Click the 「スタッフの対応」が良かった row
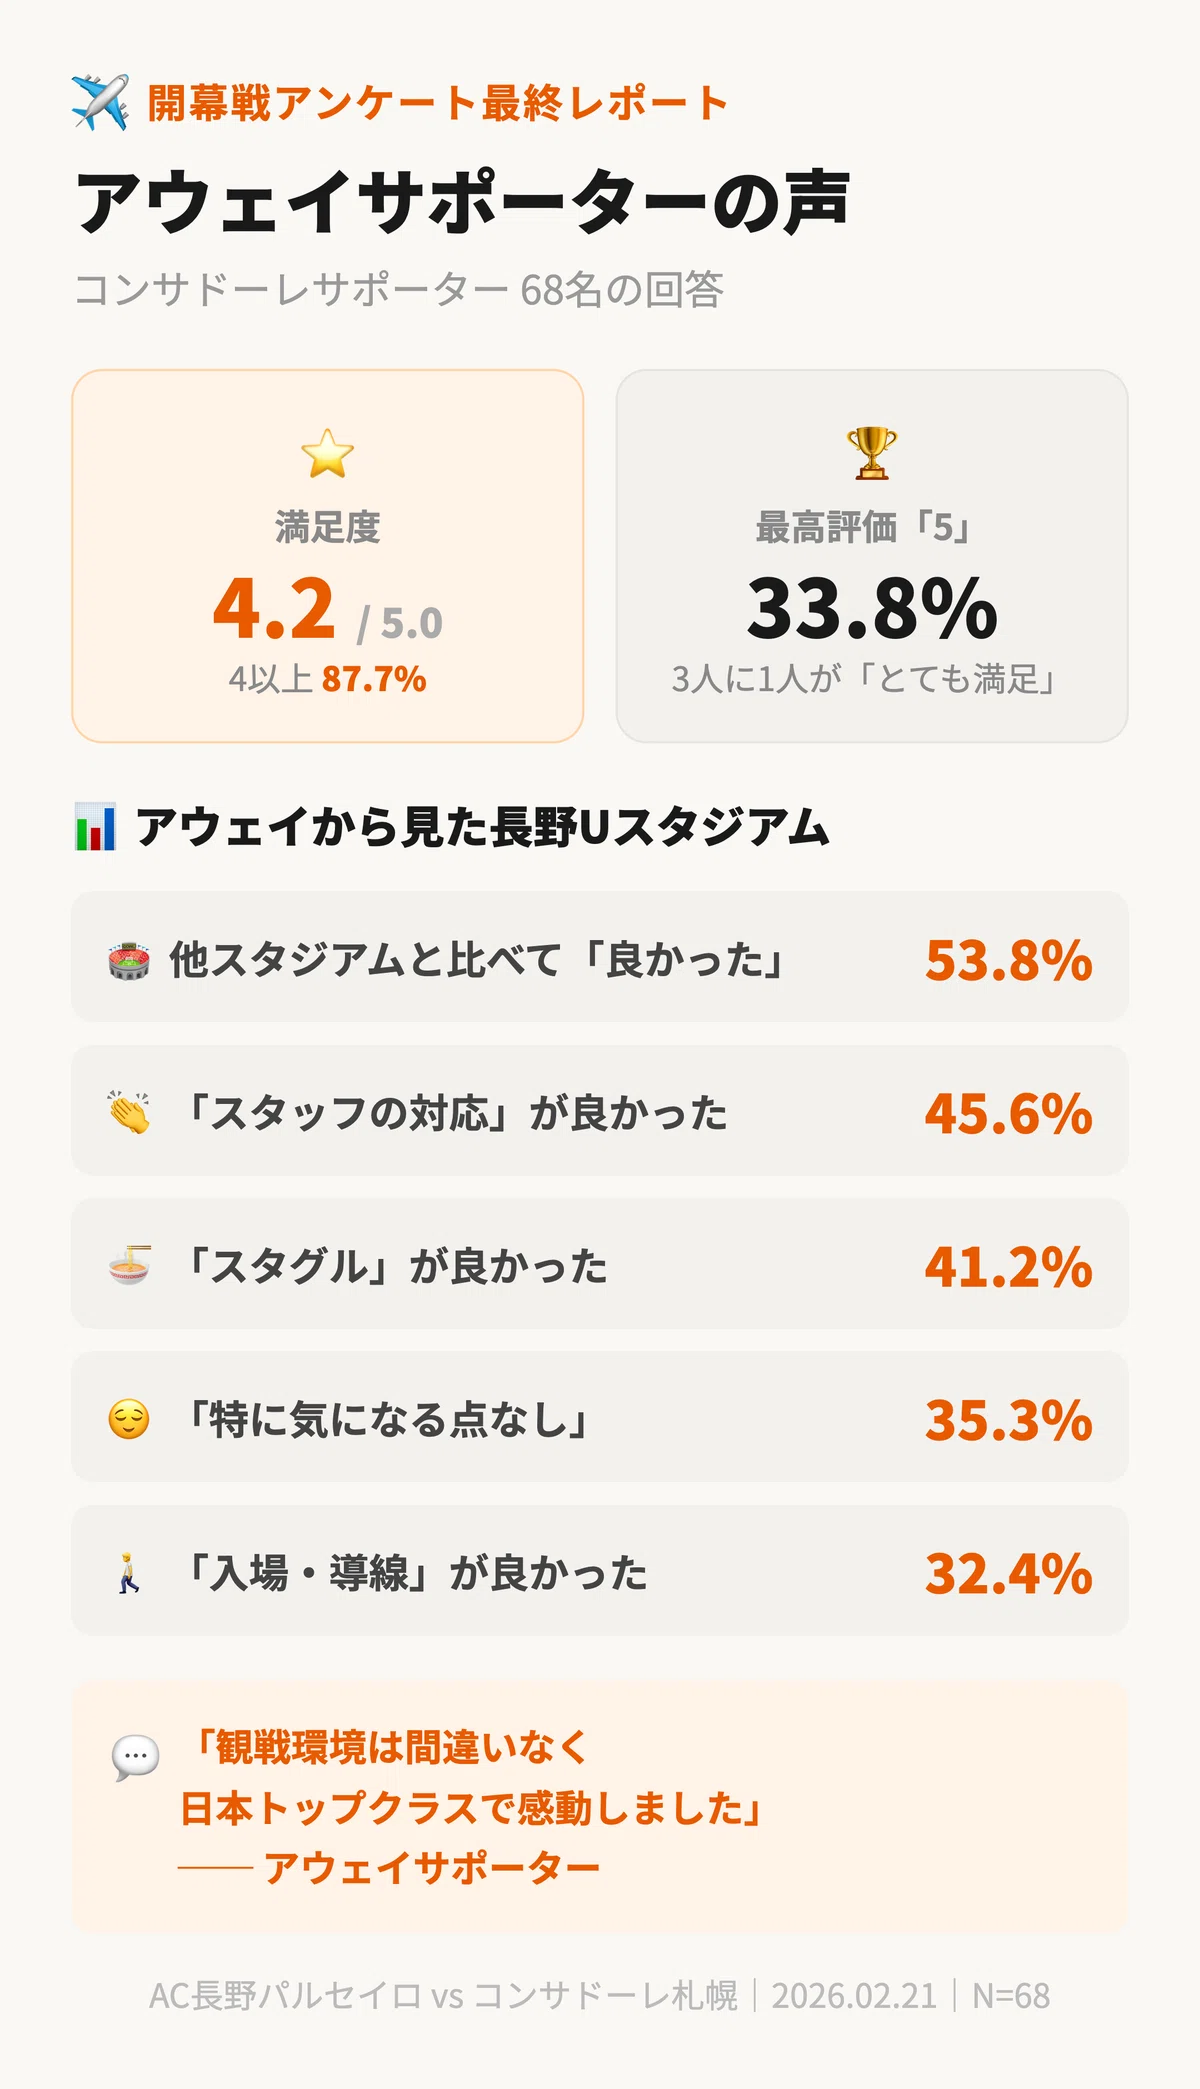The width and height of the screenshot is (1200, 2089). pos(600,1111)
